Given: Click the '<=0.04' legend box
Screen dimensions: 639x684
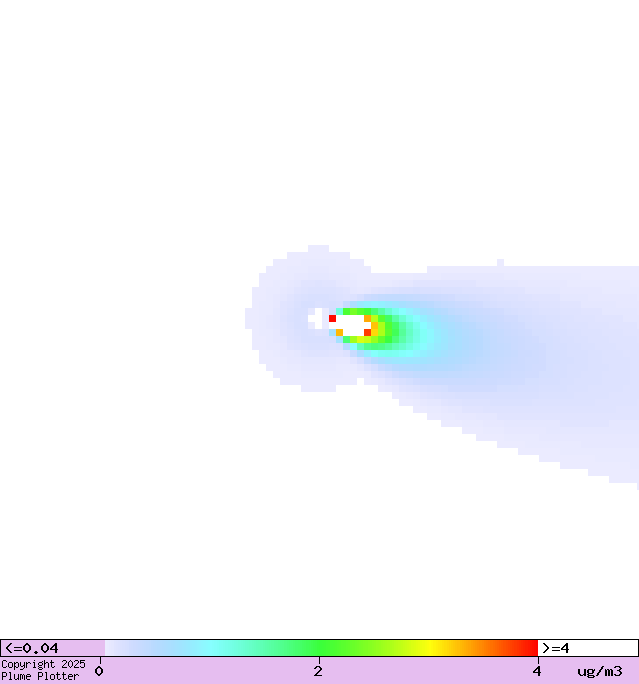Looking at the screenshot, I should click(53, 648).
